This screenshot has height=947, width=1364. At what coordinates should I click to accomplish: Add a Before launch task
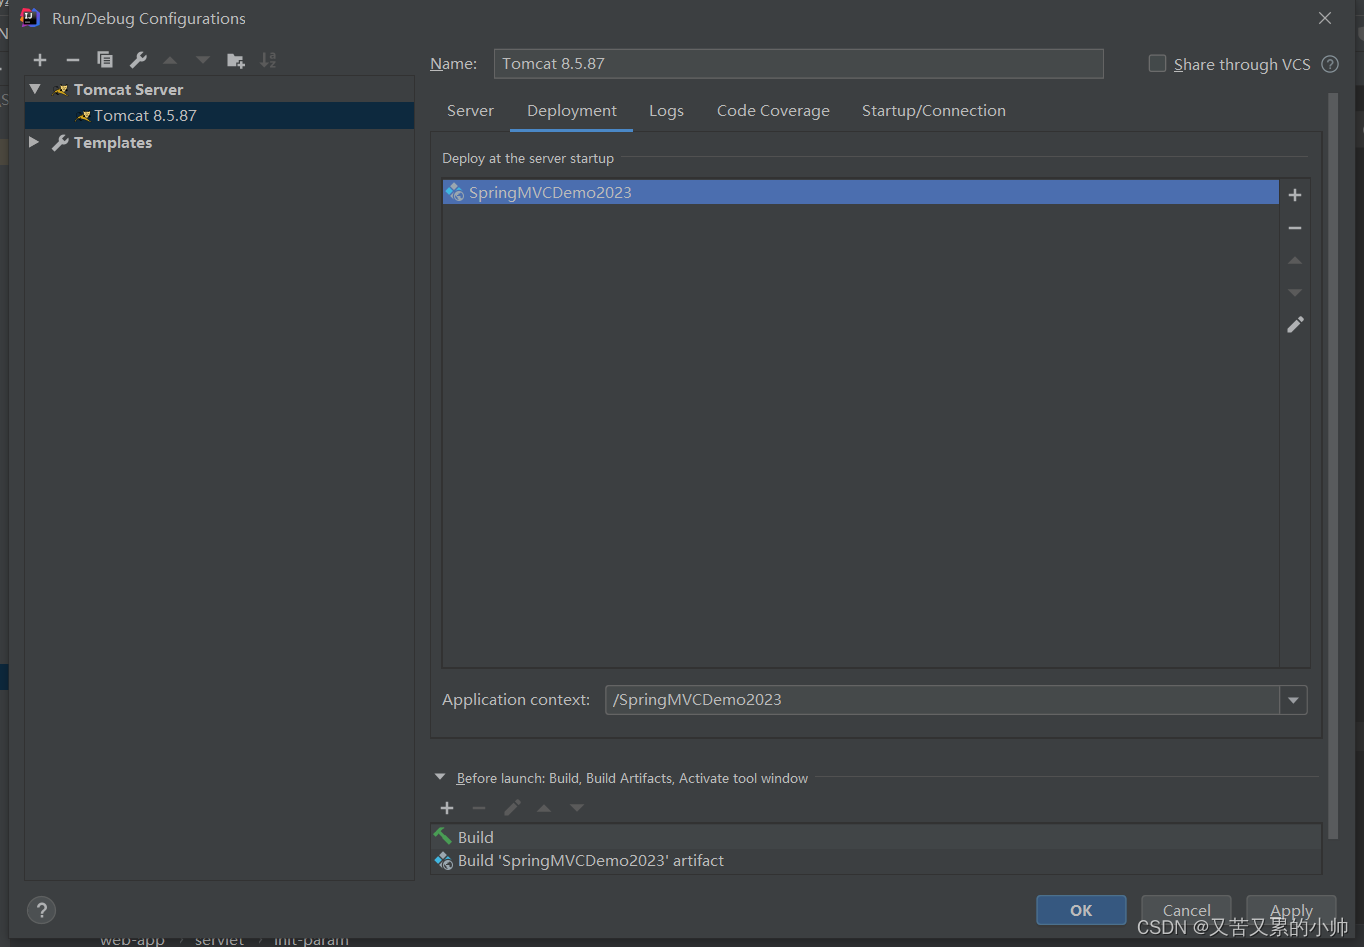pyautogui.click(x=447, y=808)
